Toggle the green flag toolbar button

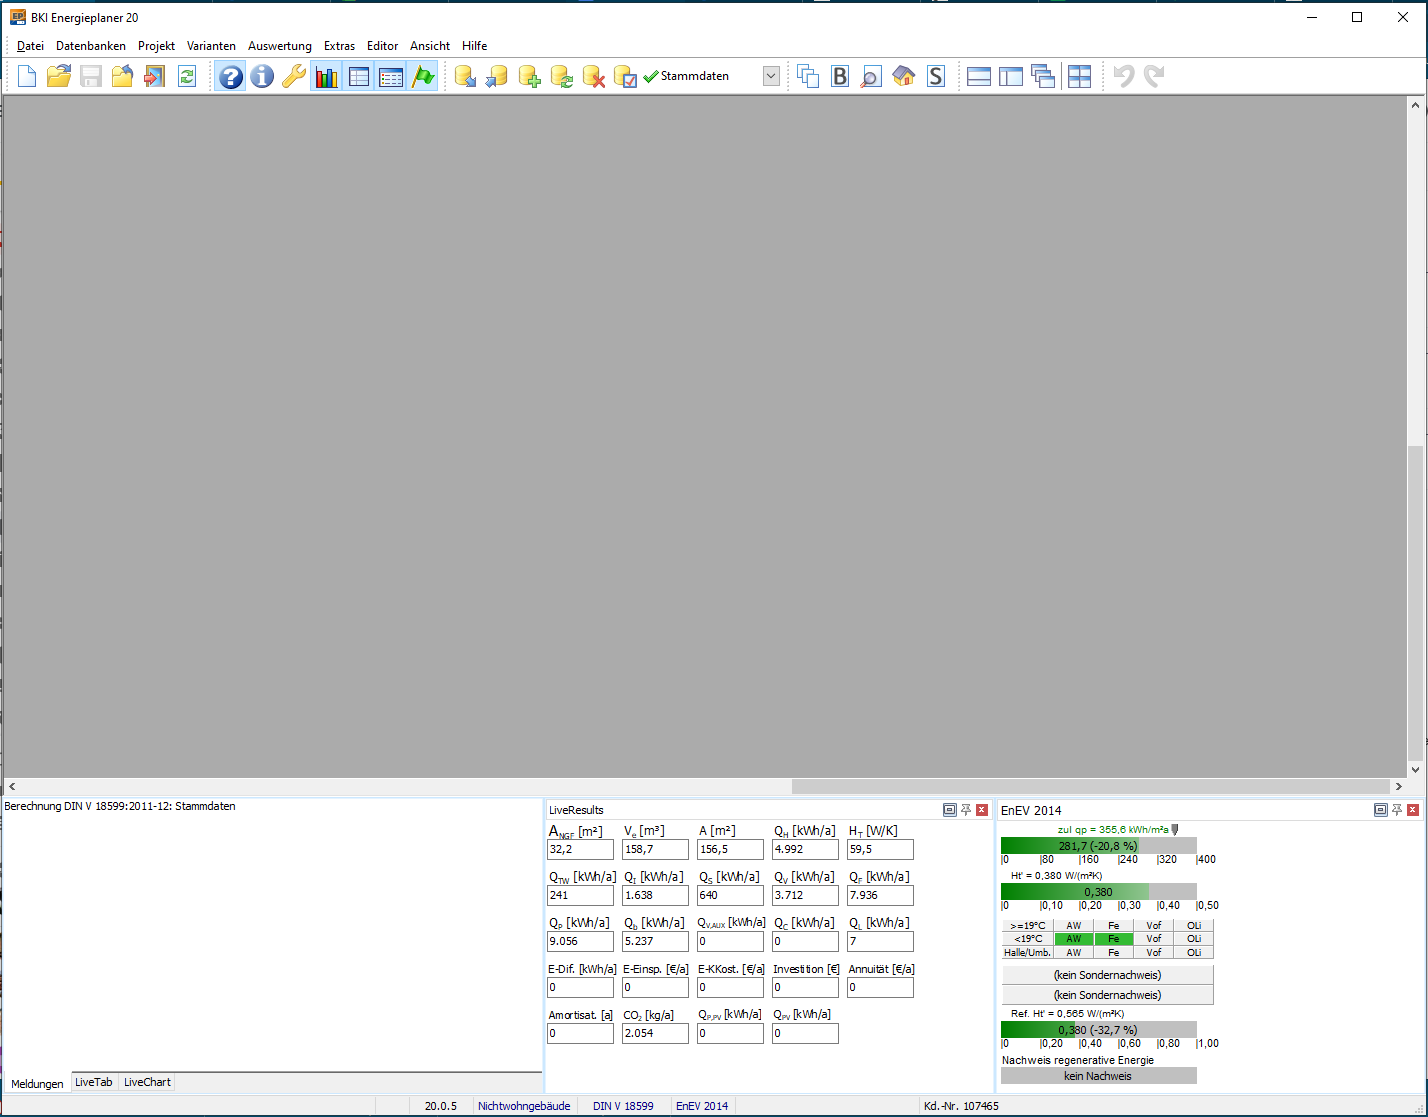(x=423, y=76)
